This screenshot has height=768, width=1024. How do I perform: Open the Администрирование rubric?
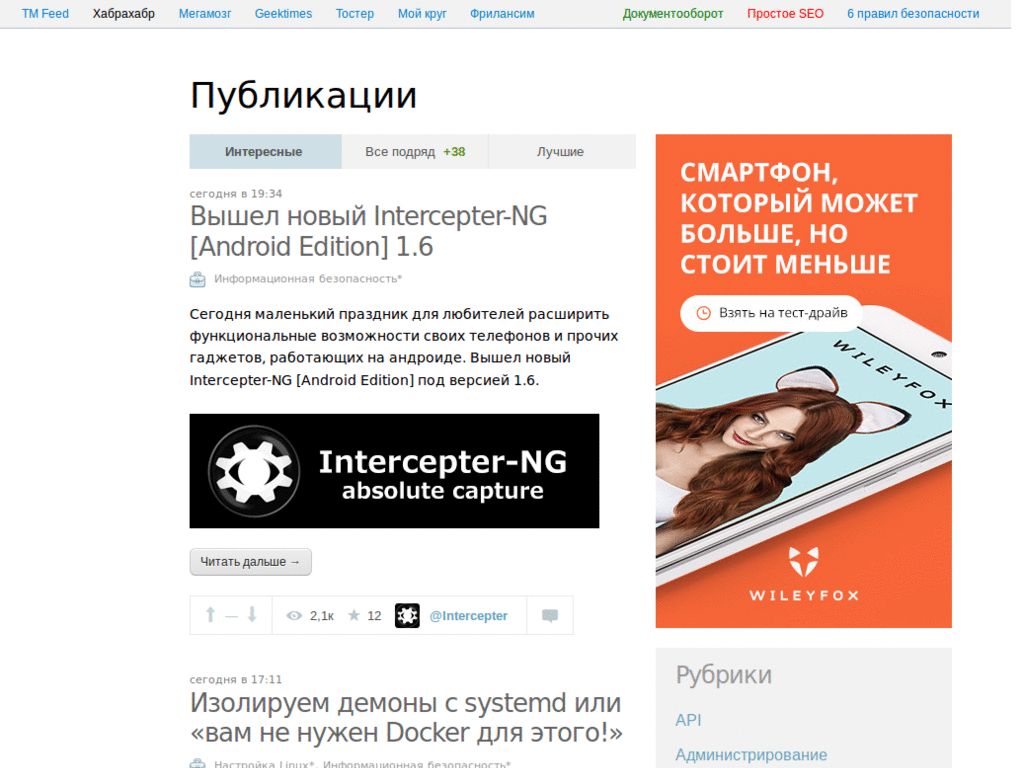[751, 754]
